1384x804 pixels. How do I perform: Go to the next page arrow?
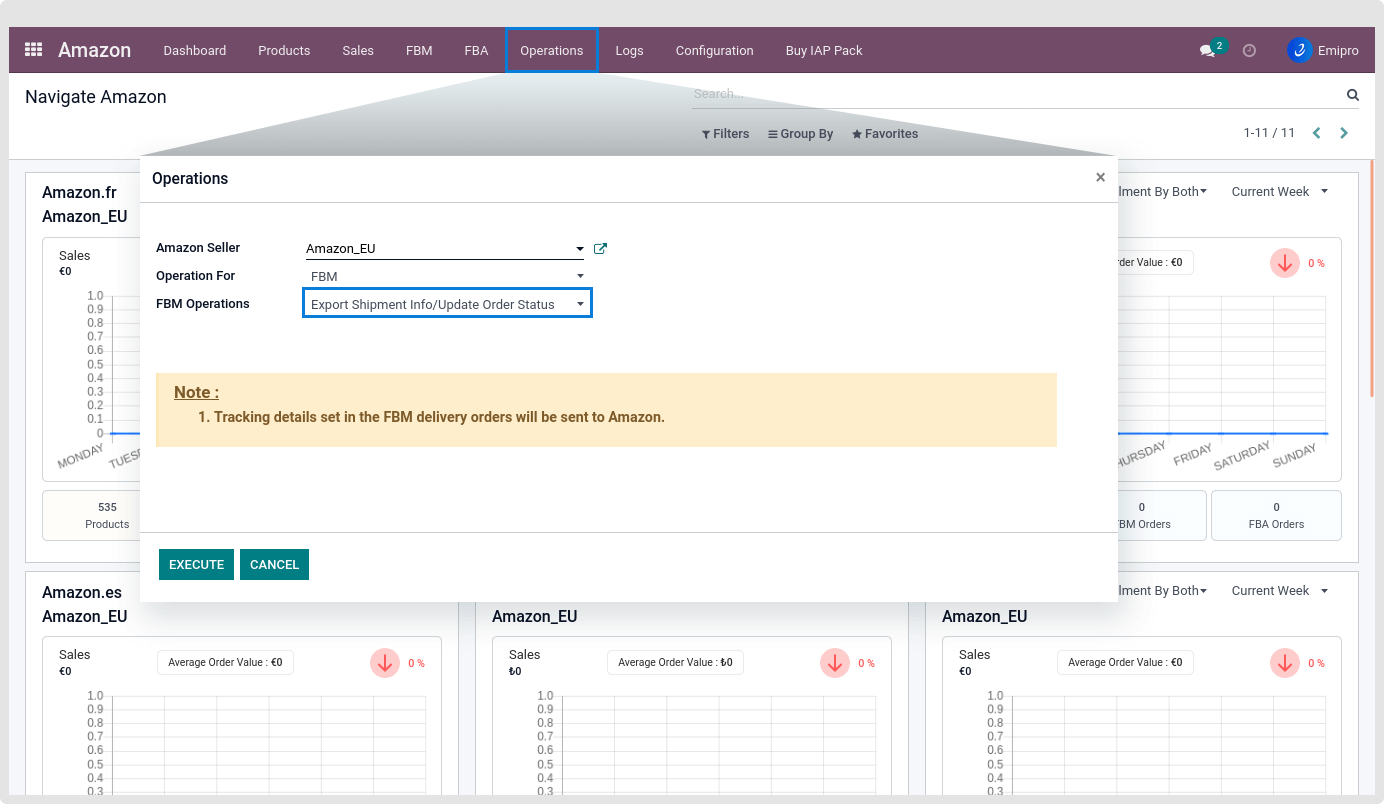pos(1344,133)
